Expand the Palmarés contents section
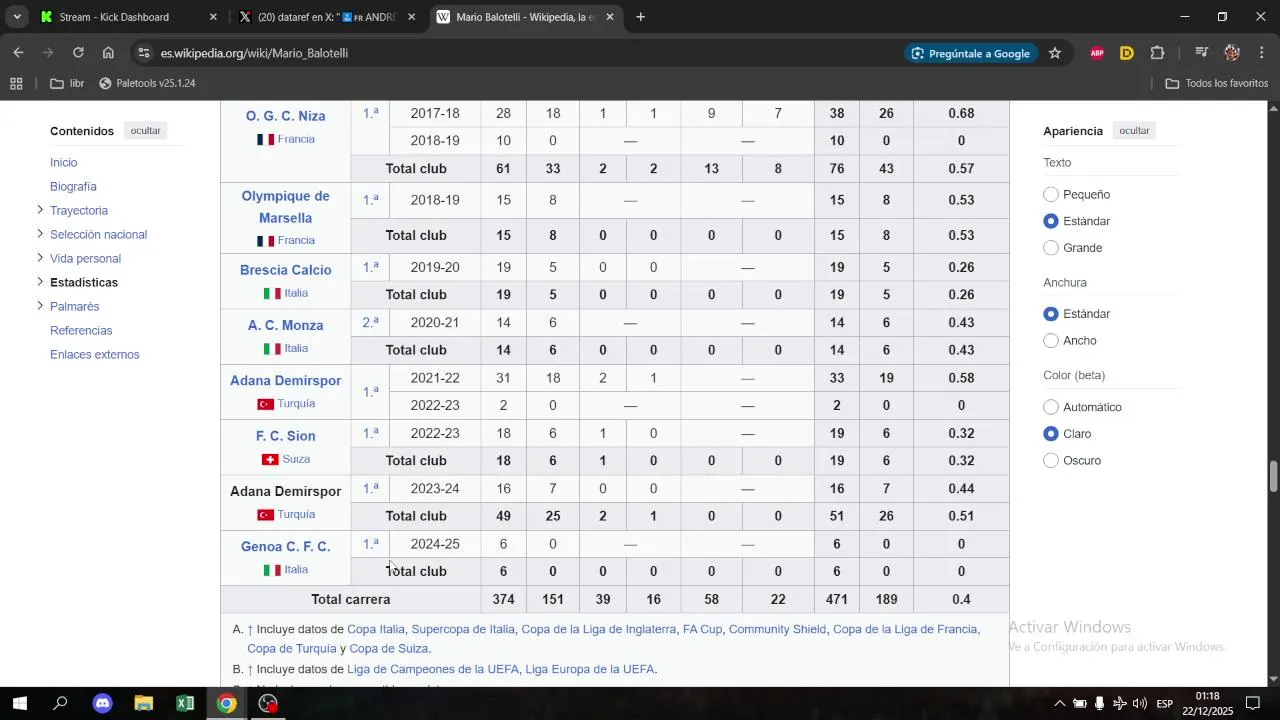This screenshot has height=720, width=1280. tap(40, 306)
